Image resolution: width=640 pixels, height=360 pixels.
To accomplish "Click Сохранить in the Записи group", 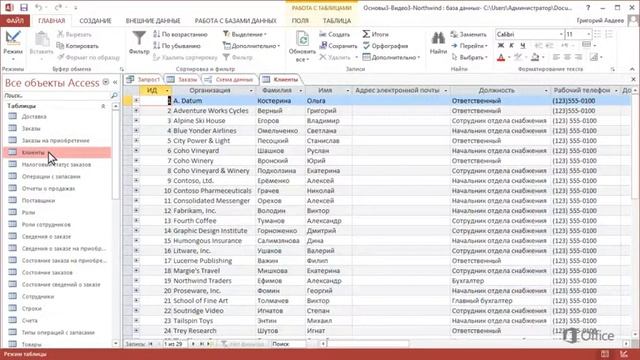I will (x=338, y=46).
